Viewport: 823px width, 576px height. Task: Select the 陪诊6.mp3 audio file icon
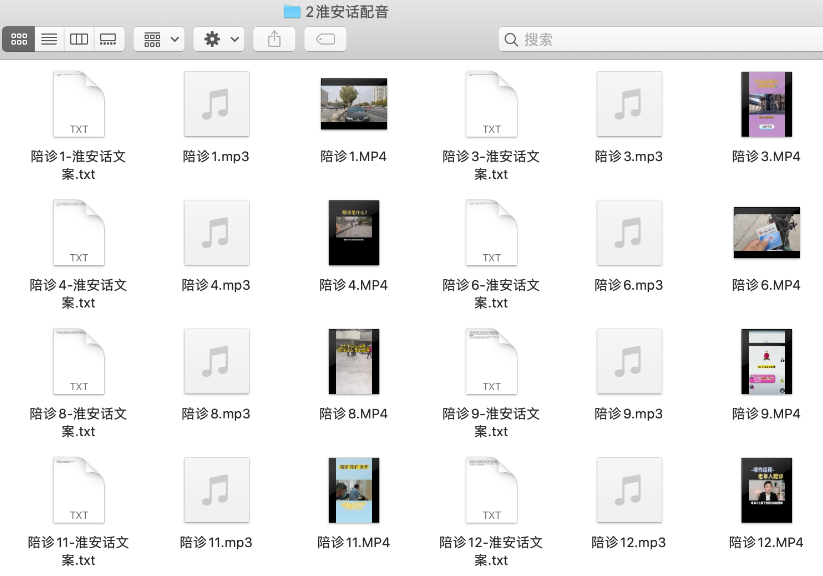click(628, 233)
